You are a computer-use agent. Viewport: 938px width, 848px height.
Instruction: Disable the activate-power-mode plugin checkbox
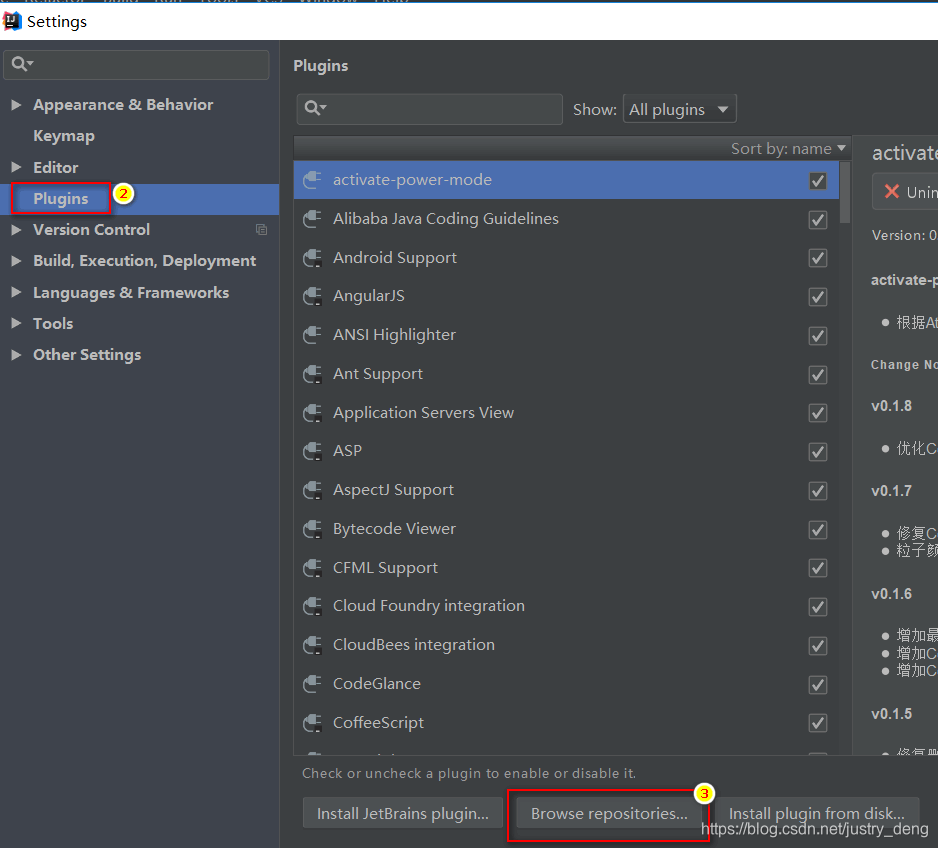coord(818,181)
